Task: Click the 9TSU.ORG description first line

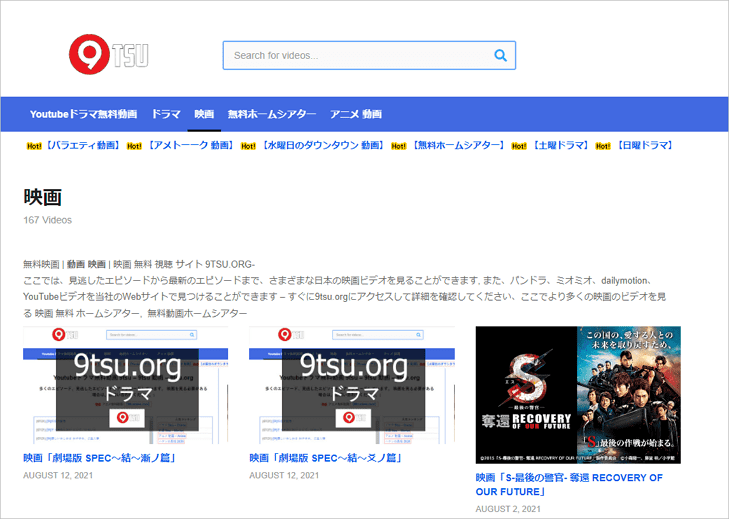Action: coord(139,264)
